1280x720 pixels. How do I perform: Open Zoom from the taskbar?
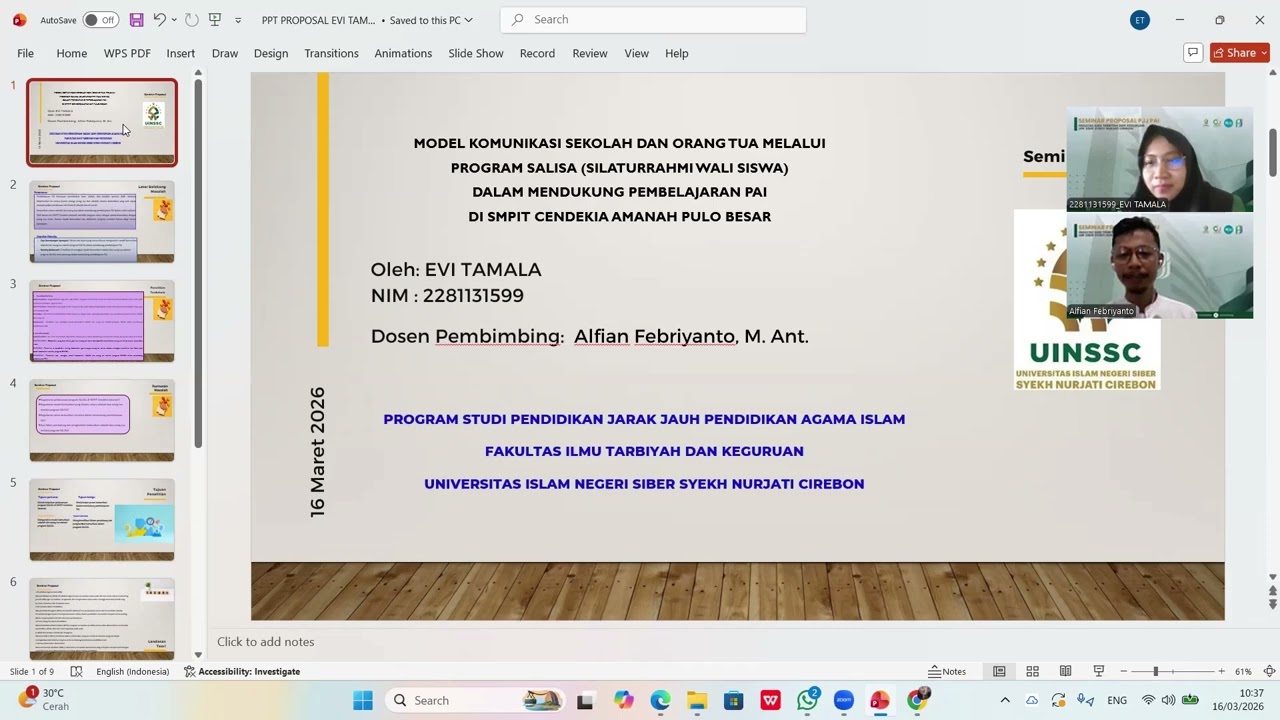843,700
